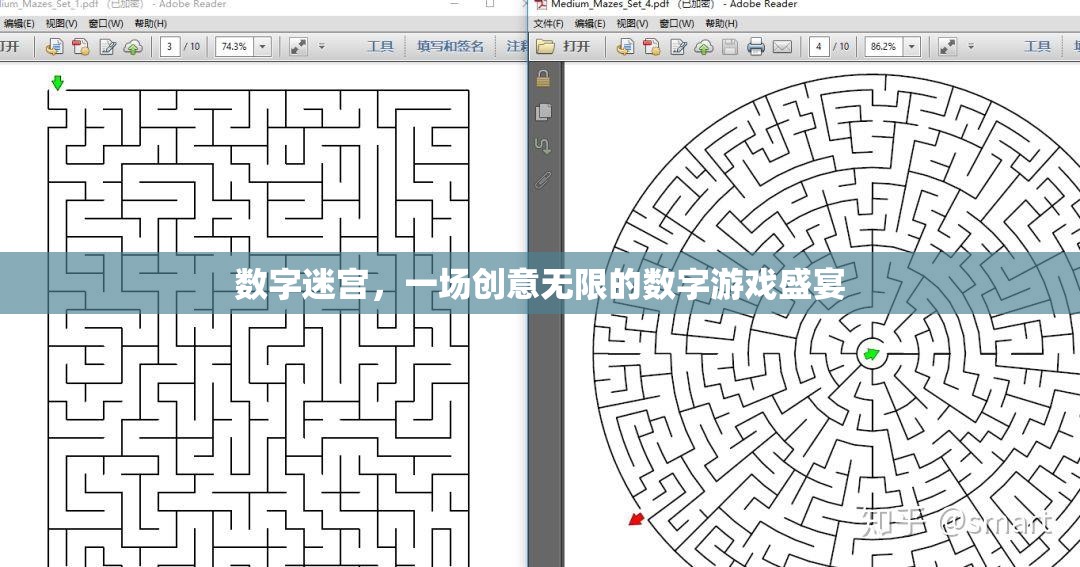Viewport: 1080px width, 567px height.
Task: Click cloud upload icon in left Reader window
Action: [133, 47]
